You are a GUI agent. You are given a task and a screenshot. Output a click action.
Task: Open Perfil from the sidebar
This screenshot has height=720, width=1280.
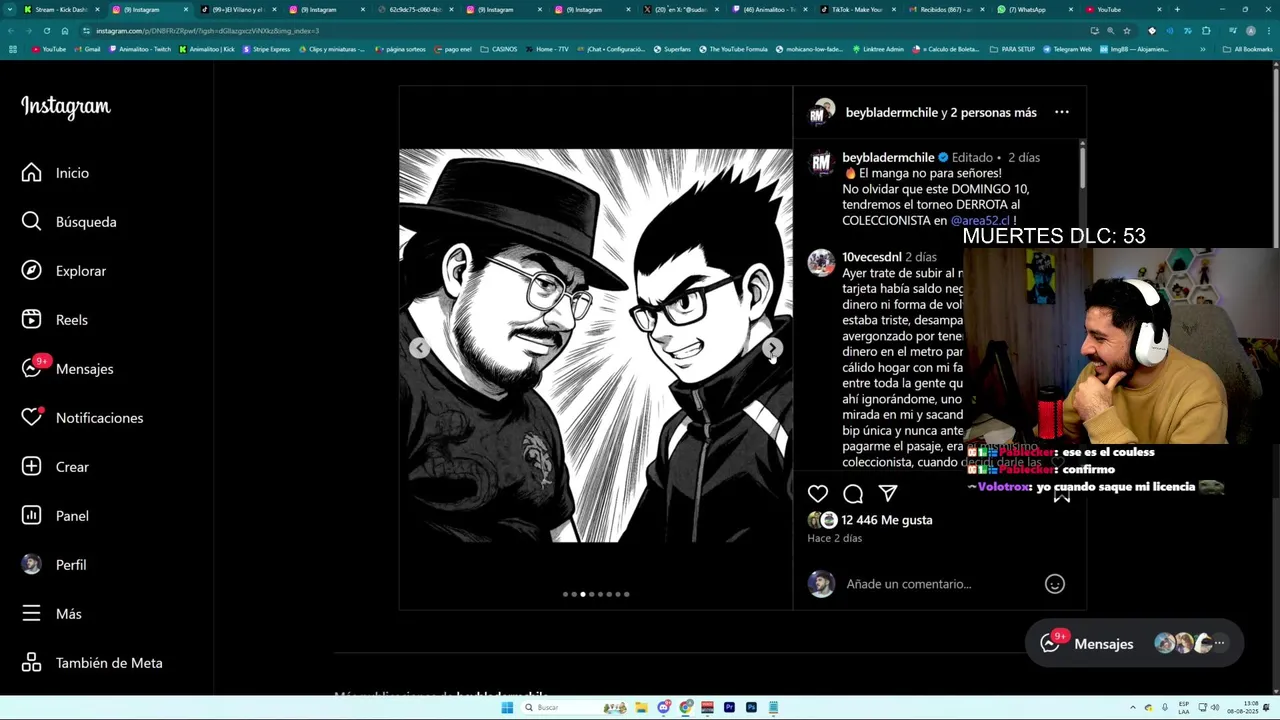53,565
